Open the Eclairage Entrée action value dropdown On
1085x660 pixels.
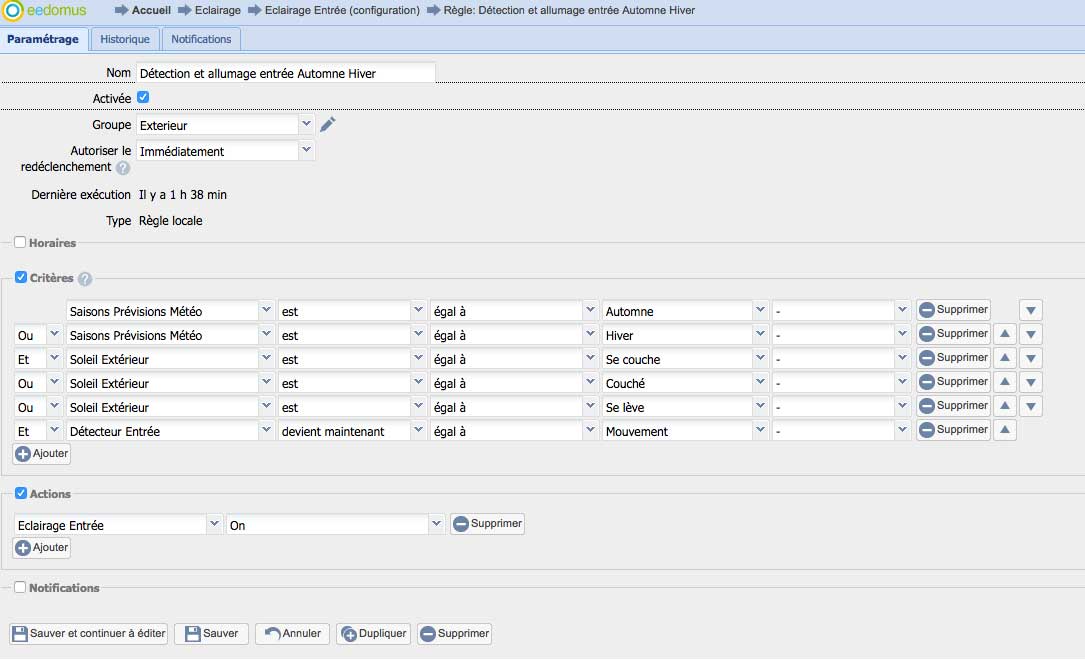pyautogui.click(x=435, y=524)
